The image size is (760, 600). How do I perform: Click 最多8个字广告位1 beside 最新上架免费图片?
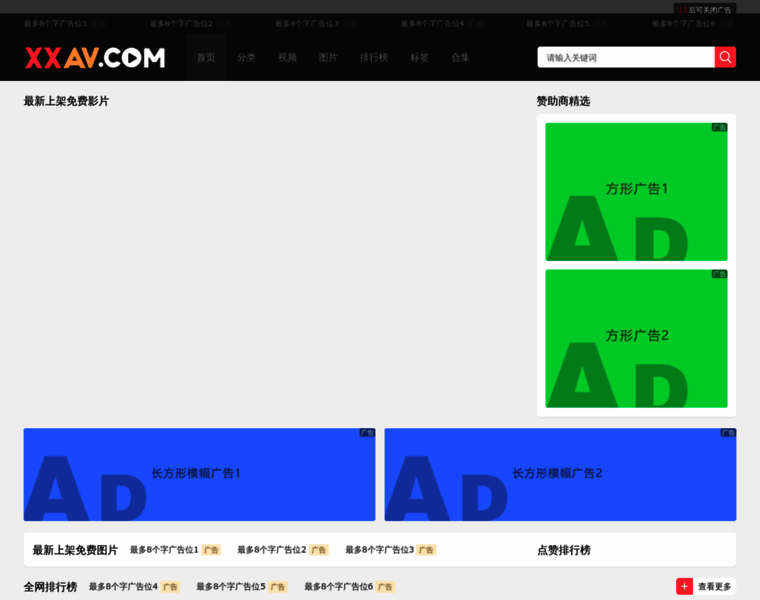point(164,550)
